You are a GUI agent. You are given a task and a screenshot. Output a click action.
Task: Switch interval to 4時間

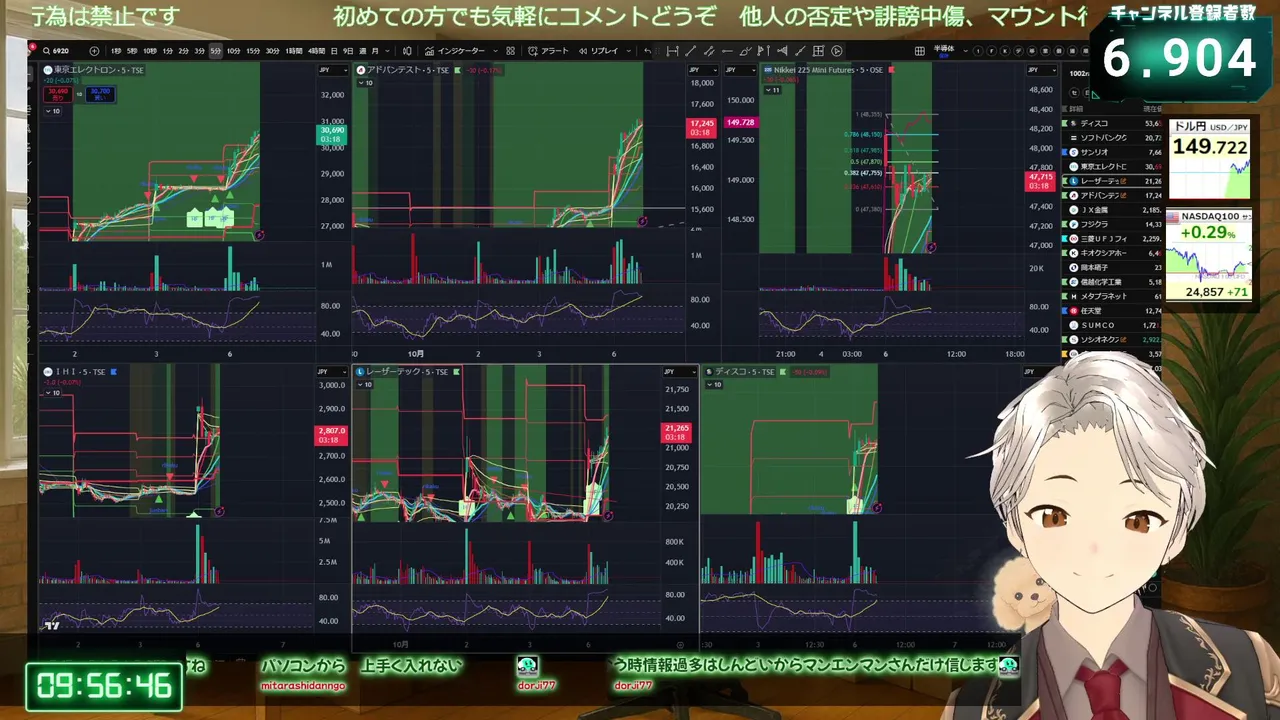tap(317, 51)
